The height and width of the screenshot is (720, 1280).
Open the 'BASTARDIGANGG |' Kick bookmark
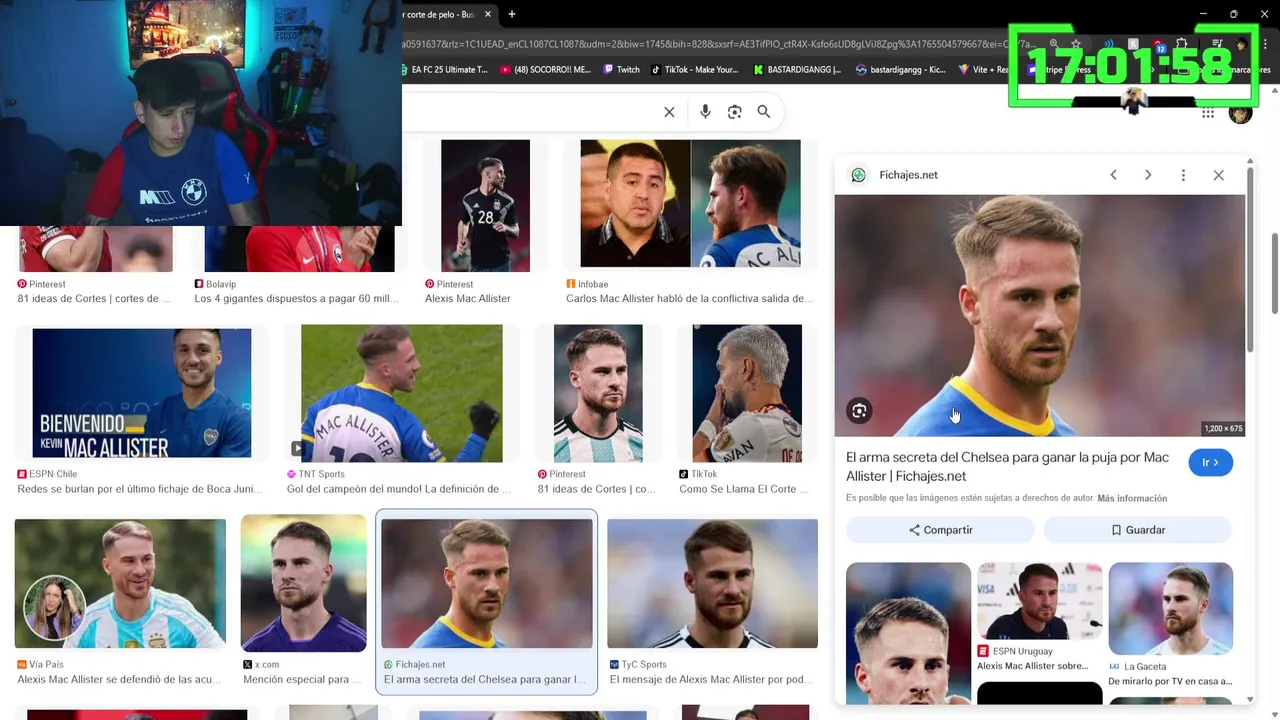tap(797, 70)
